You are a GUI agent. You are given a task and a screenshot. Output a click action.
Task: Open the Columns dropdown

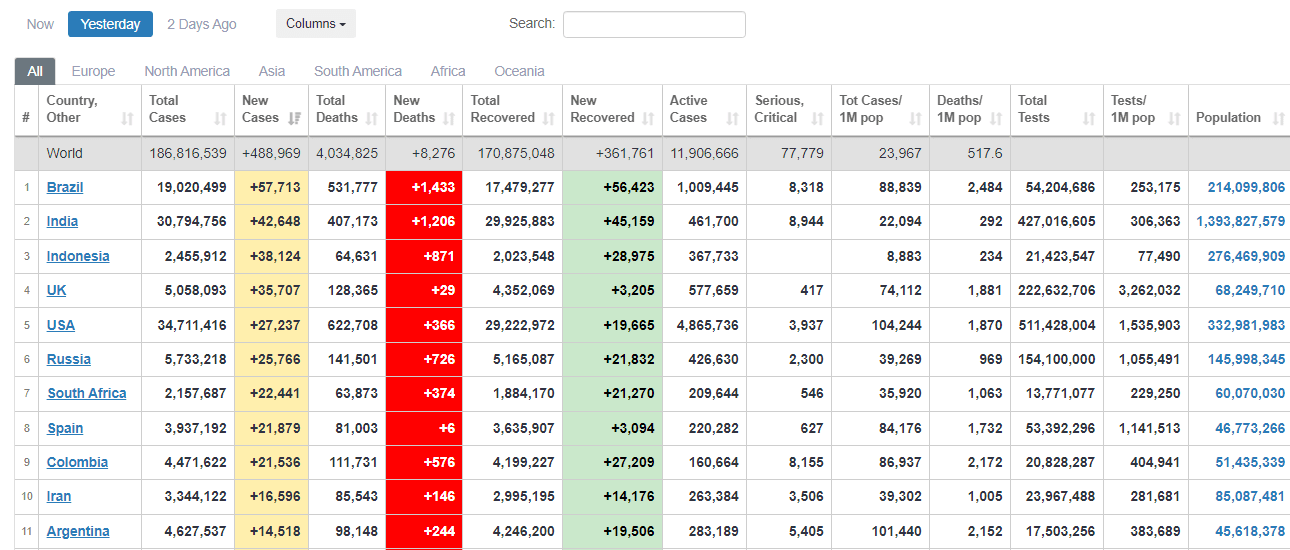point(315,24)
